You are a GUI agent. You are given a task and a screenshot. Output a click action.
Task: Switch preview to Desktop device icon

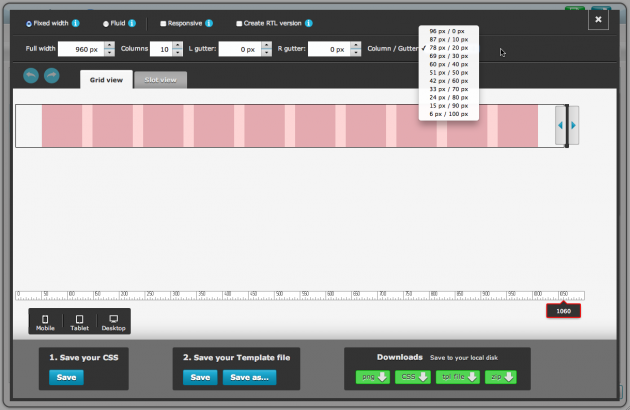(113, 321)
